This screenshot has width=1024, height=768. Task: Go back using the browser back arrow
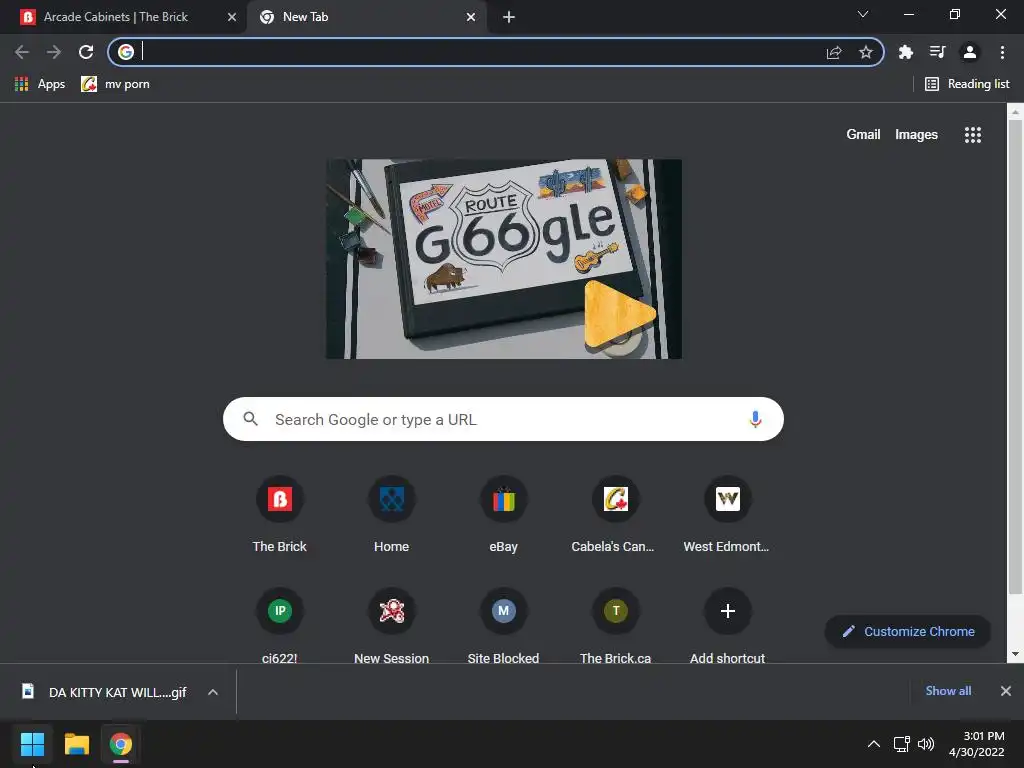pos(22,52)
